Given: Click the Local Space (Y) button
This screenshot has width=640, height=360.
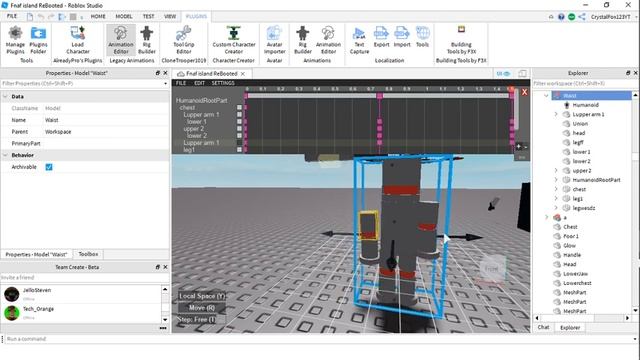Looking at the screenshot, I should [202, 296].
